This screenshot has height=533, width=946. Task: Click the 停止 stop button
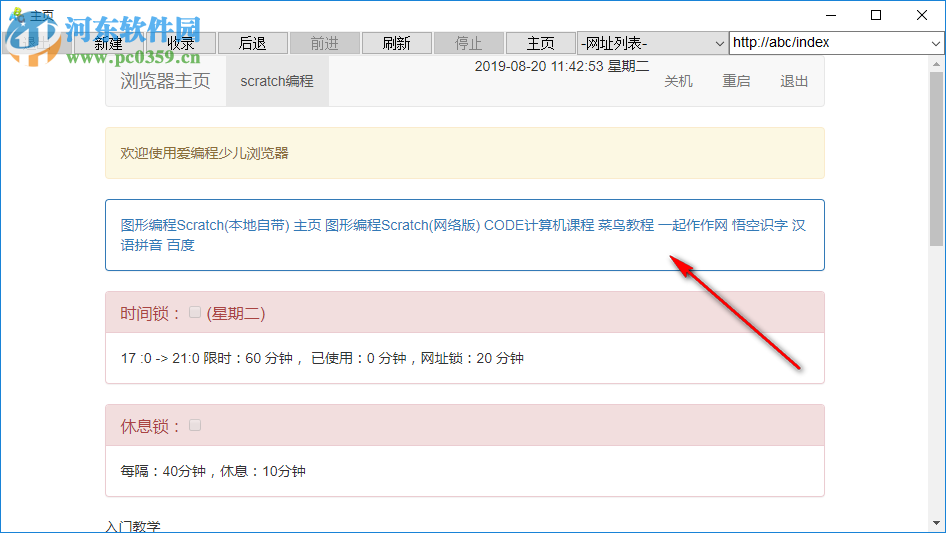coord(468,43)
